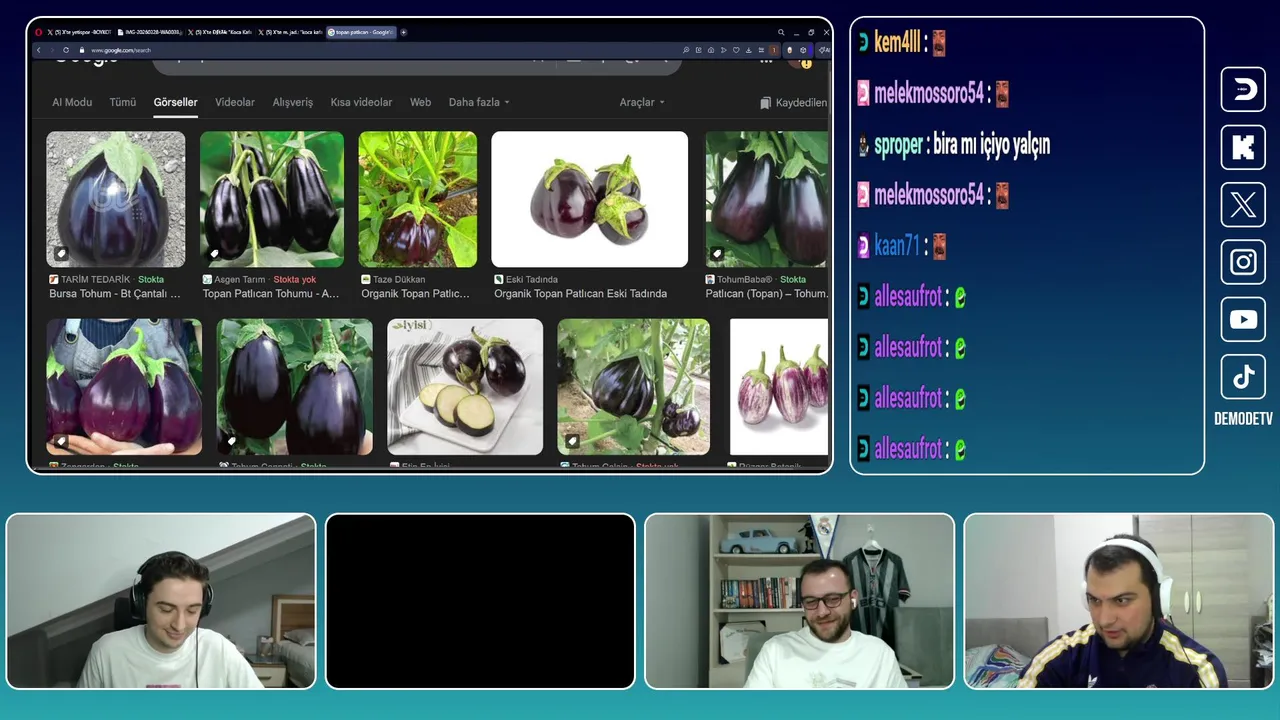Open the Taze Dükkan eggplant plant image
The image size is (1280, 720).
point(418,199)
